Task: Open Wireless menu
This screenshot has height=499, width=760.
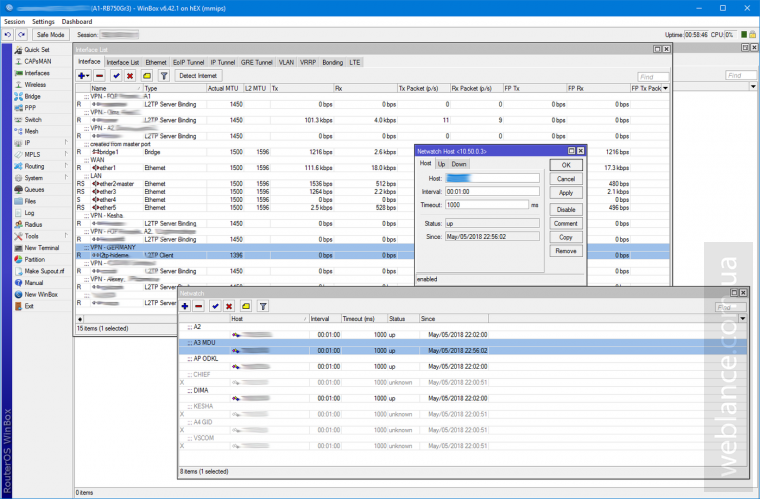Action: [x=35, y=84]
